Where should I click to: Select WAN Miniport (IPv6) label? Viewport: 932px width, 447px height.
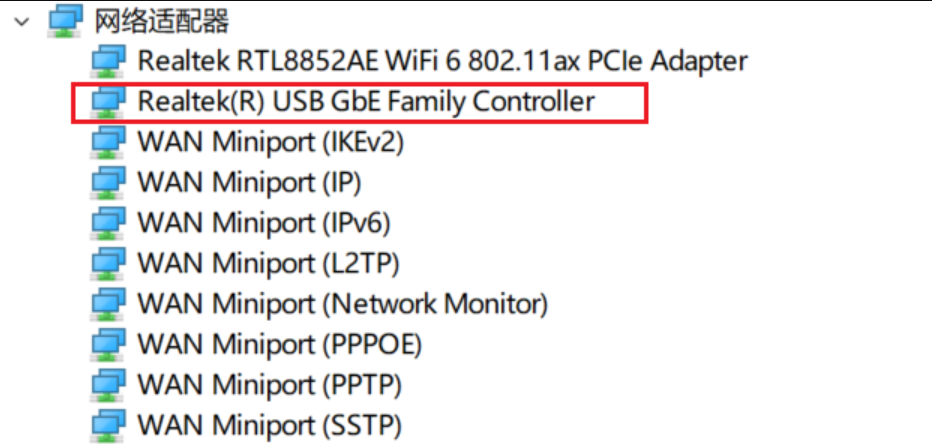[x=263, y=223]
